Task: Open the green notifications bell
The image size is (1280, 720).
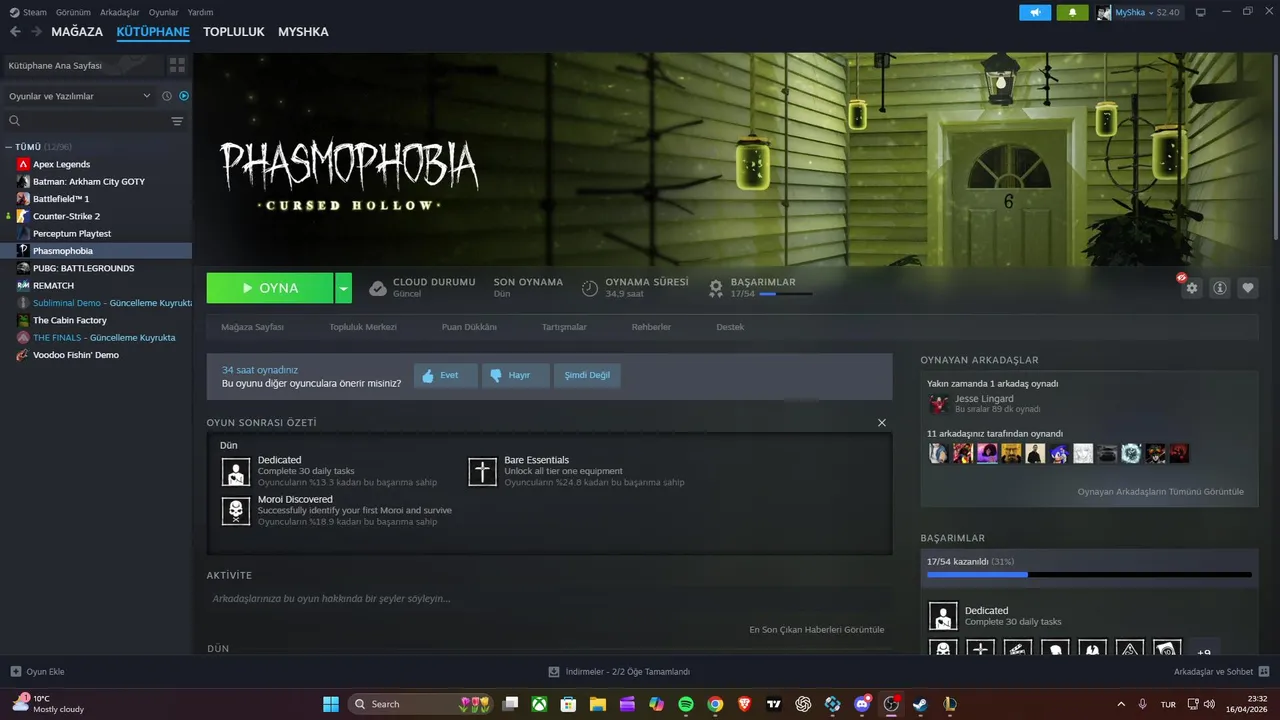Action: [1073, 12]
